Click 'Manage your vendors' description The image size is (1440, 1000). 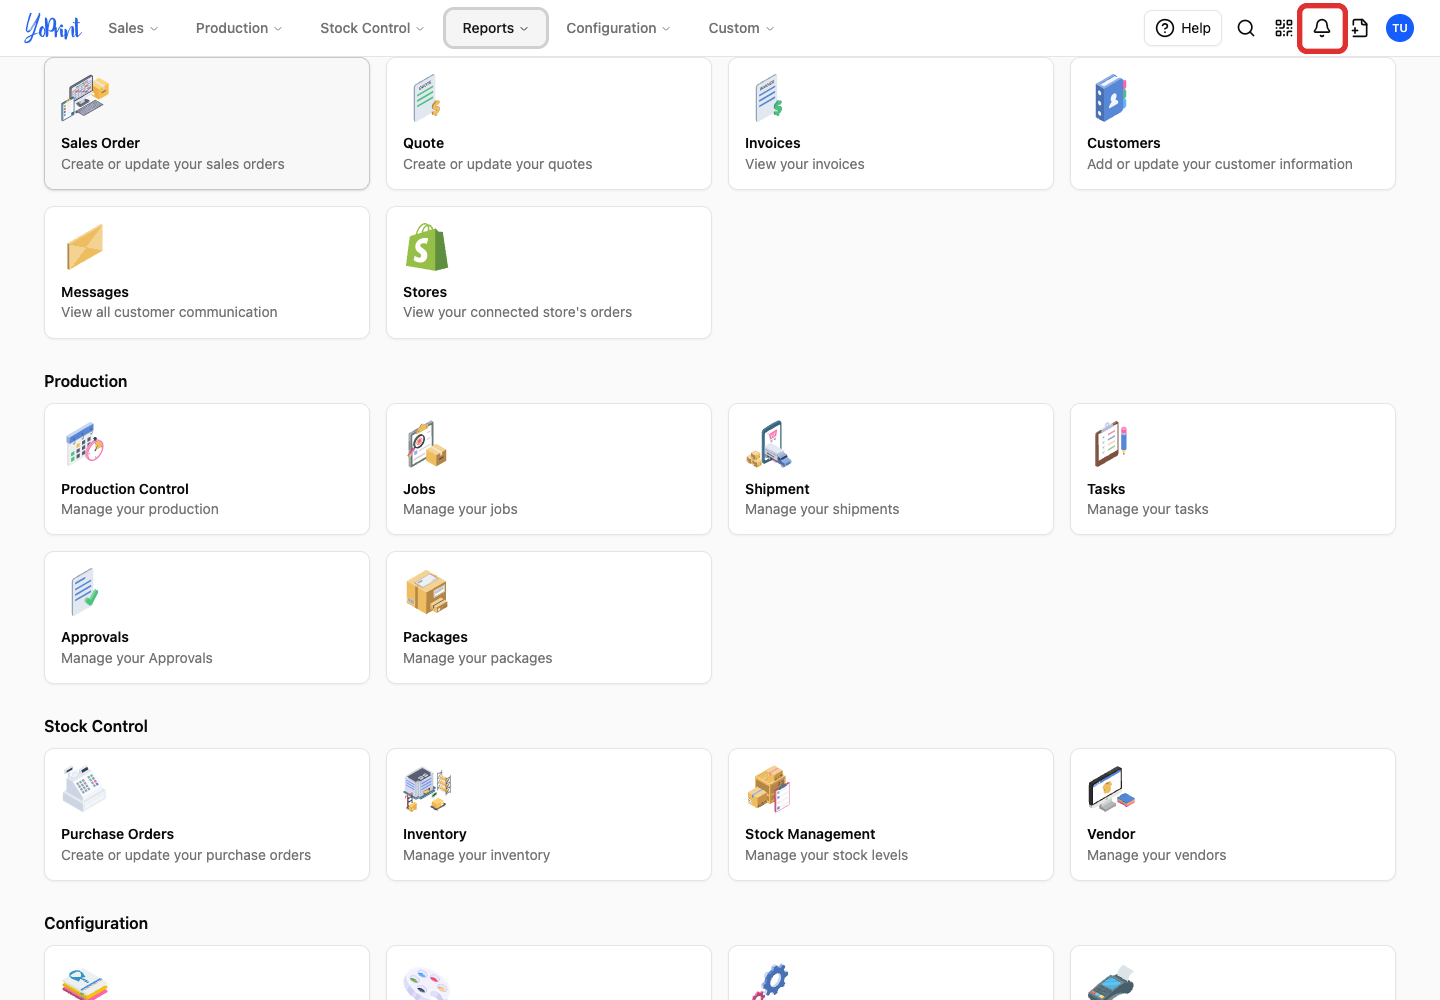click(1156, 855)
